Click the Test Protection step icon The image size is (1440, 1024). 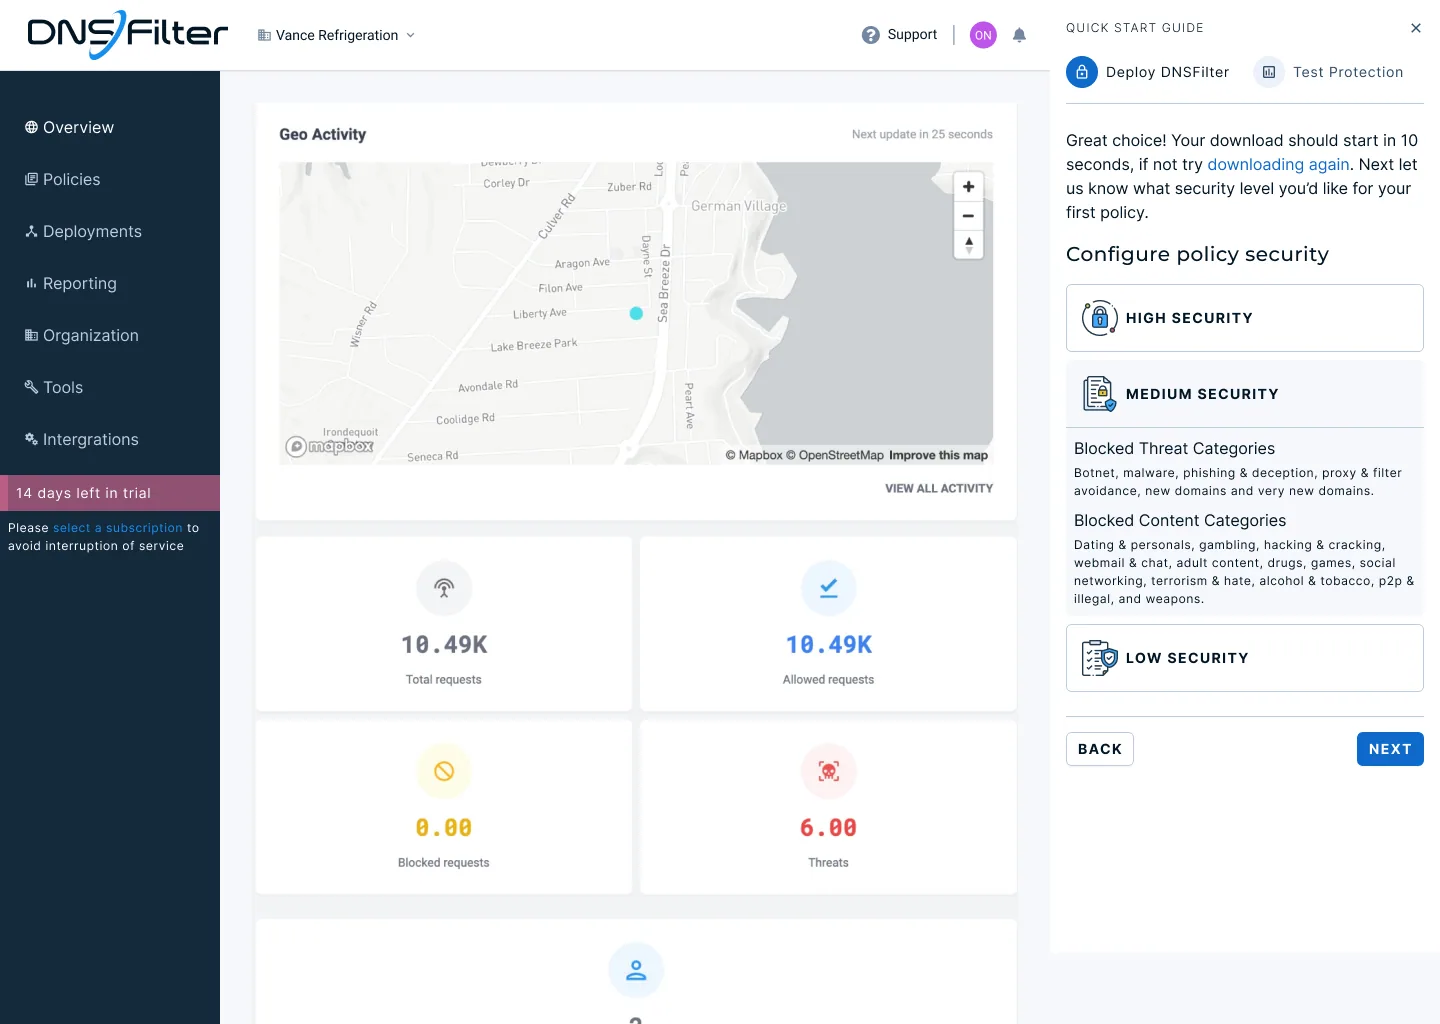[1269, 72]
